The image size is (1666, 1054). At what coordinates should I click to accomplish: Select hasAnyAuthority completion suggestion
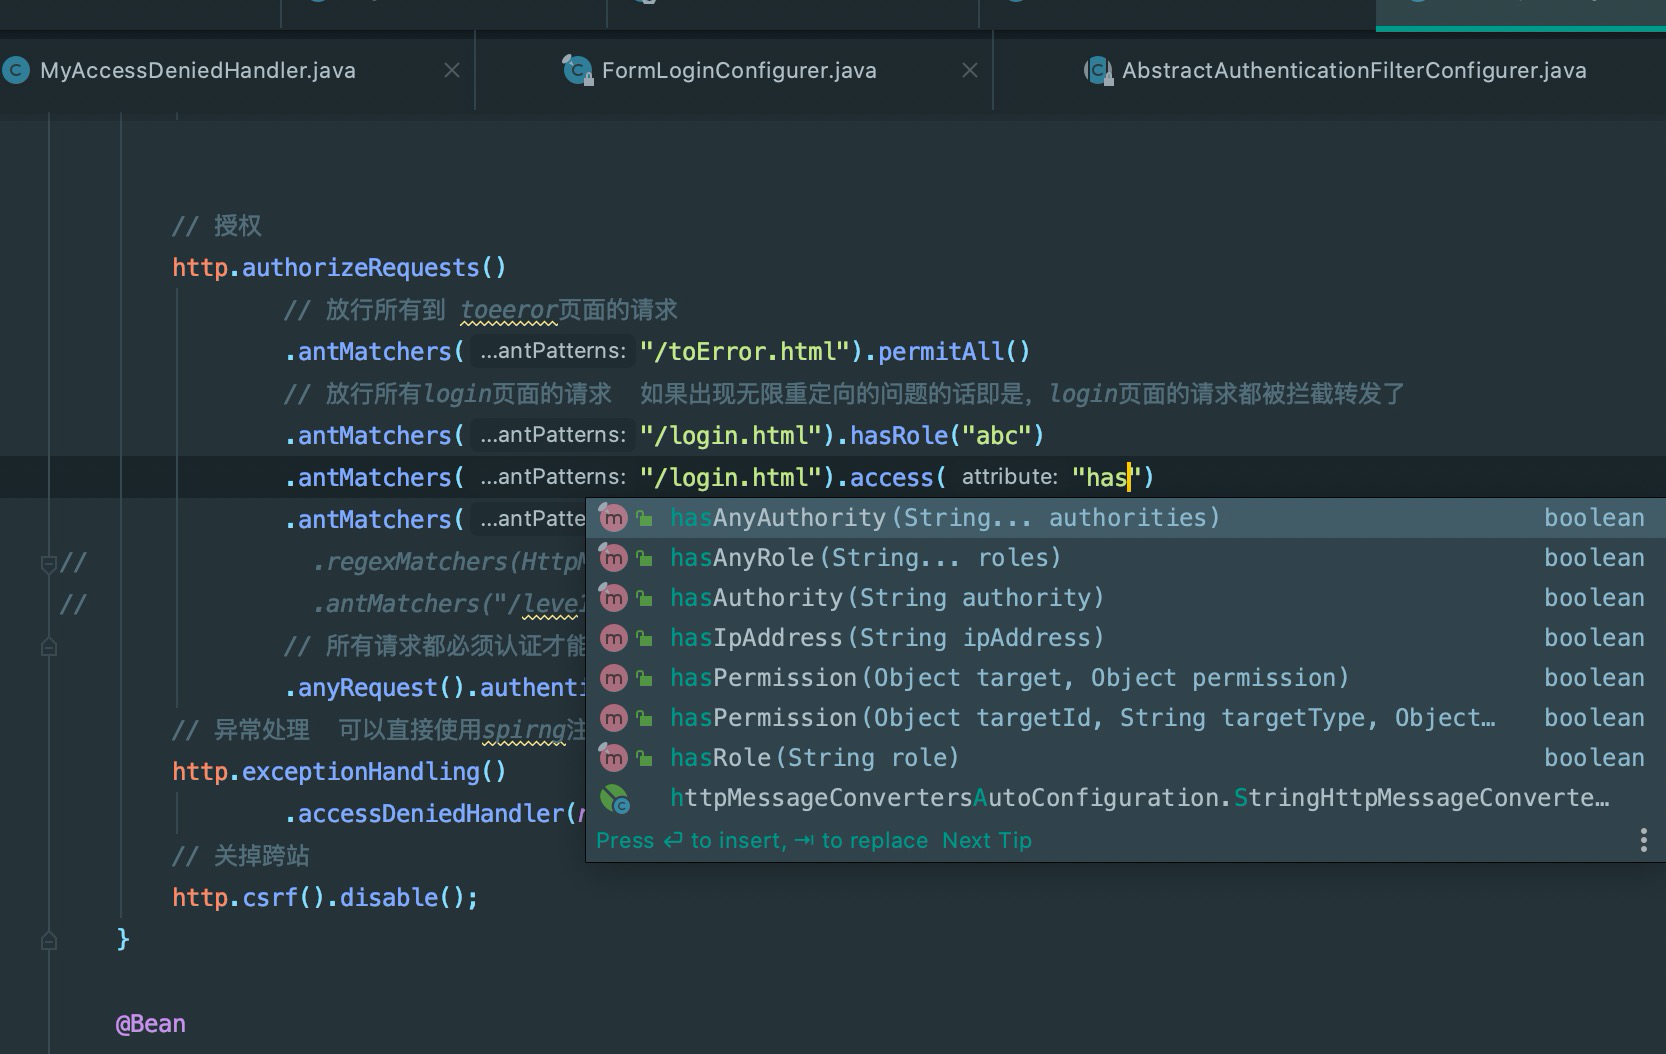point(1125,518)
